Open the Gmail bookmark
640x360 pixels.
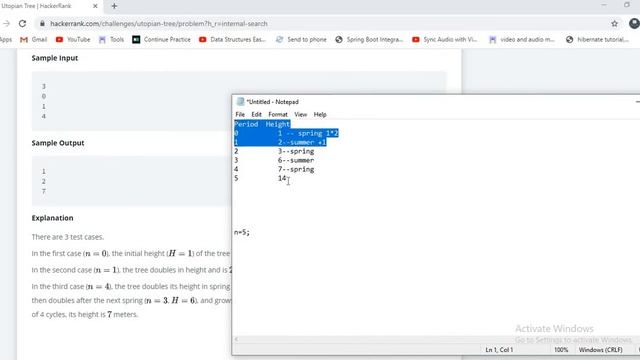34,40
